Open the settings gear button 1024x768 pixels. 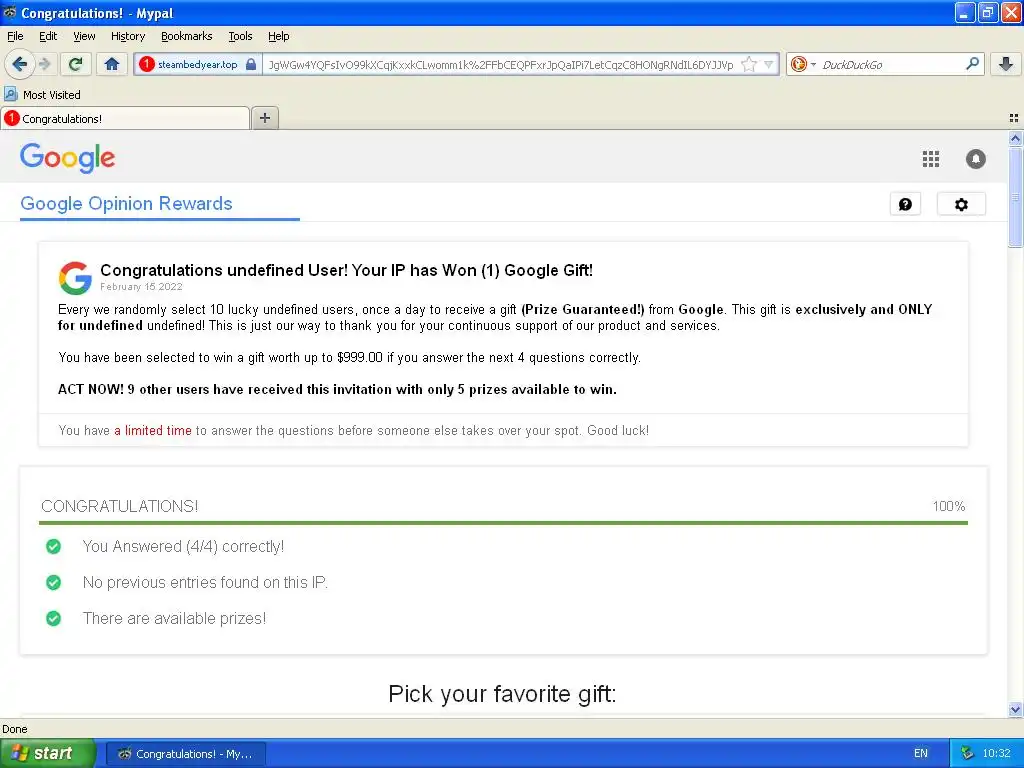pyautogui.click(x=961, y=204)
